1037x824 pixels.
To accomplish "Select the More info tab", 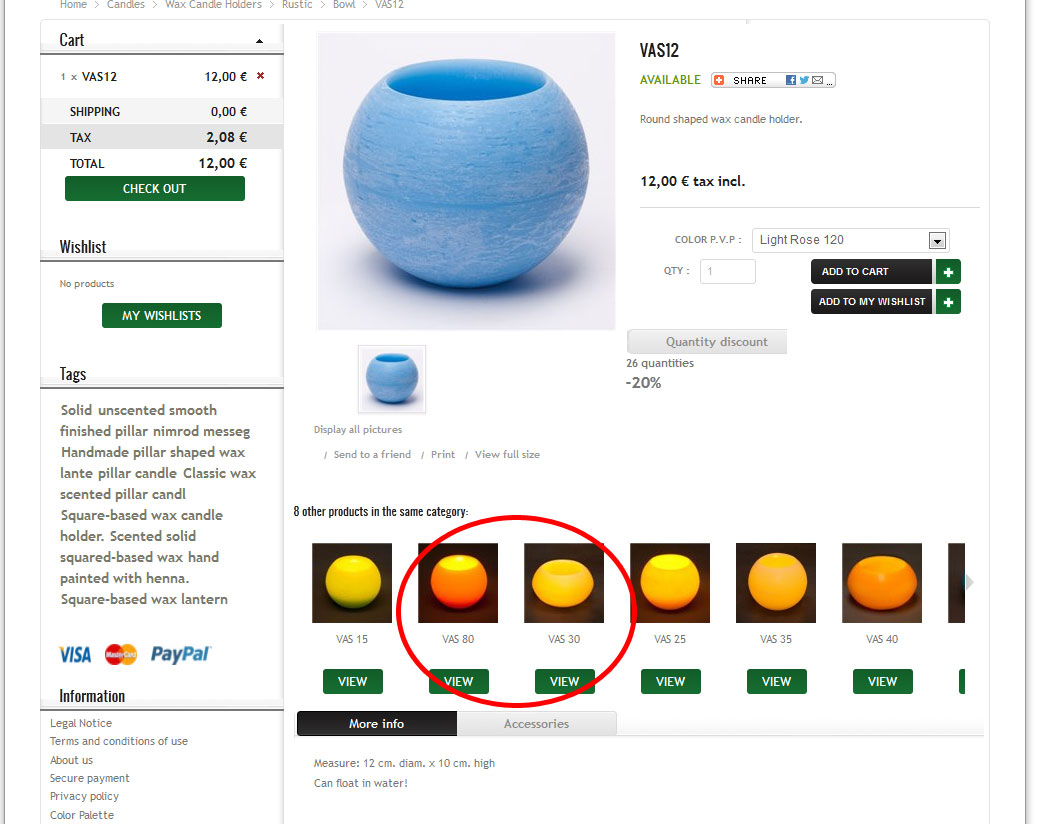I will point(376,723).
